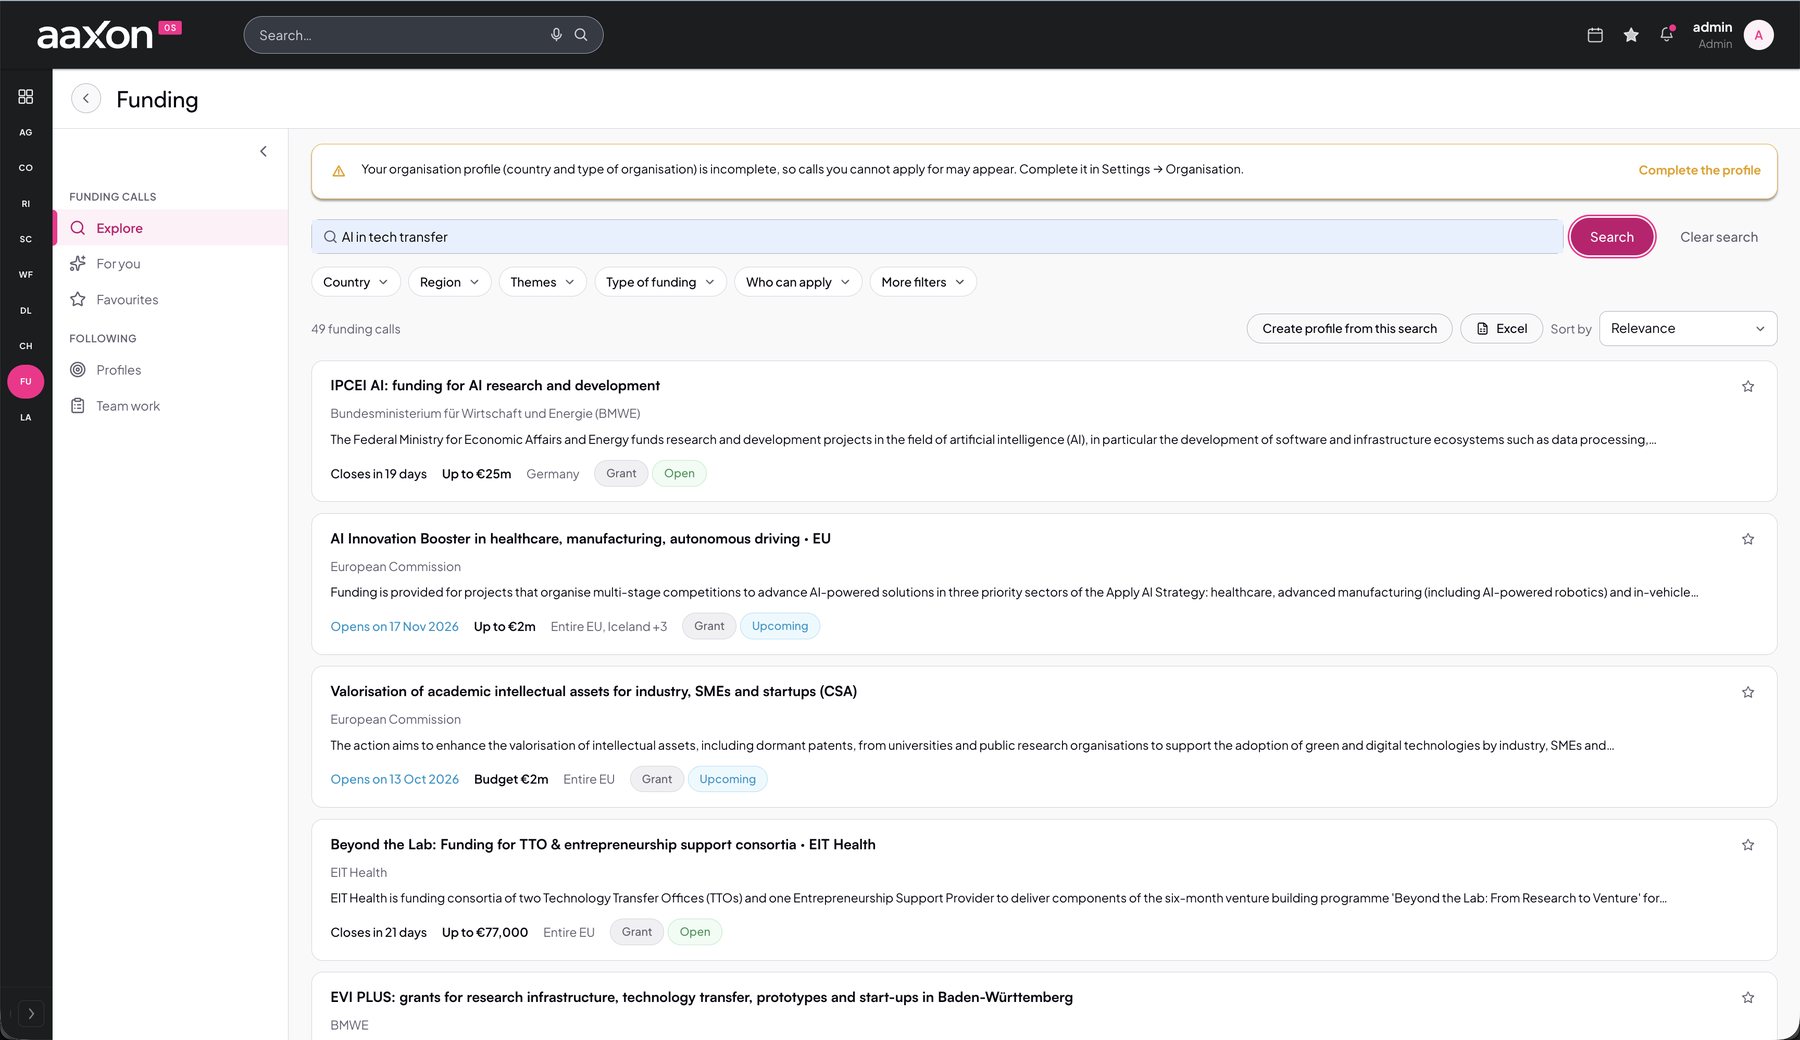This screenshot has width=1800, height=1040.
Task: Click the top Search... input field
Action: tap(423, 35)
